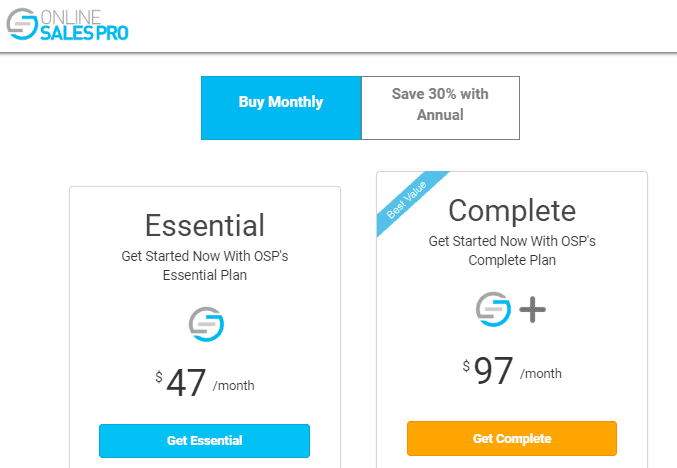Click the dollar sign beside 47
Viewport: 677px width, 468px height.
[x=159, y=377]
